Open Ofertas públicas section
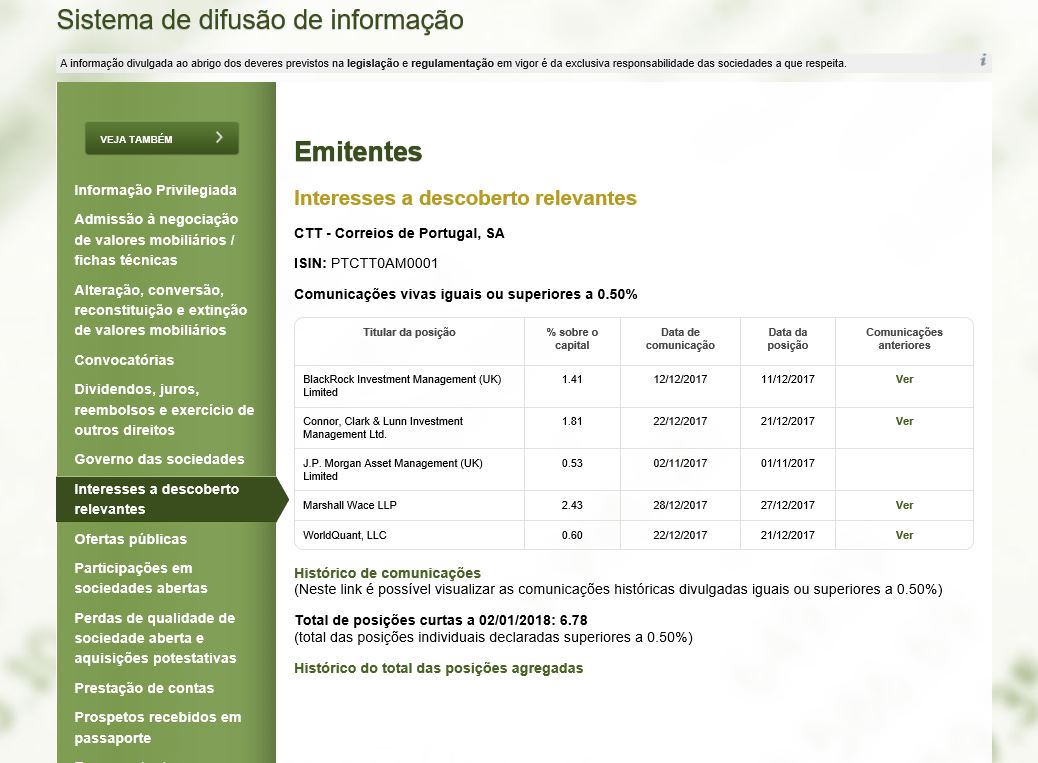The height and width of the screenshot is (763, 1038). click(130, 539)
